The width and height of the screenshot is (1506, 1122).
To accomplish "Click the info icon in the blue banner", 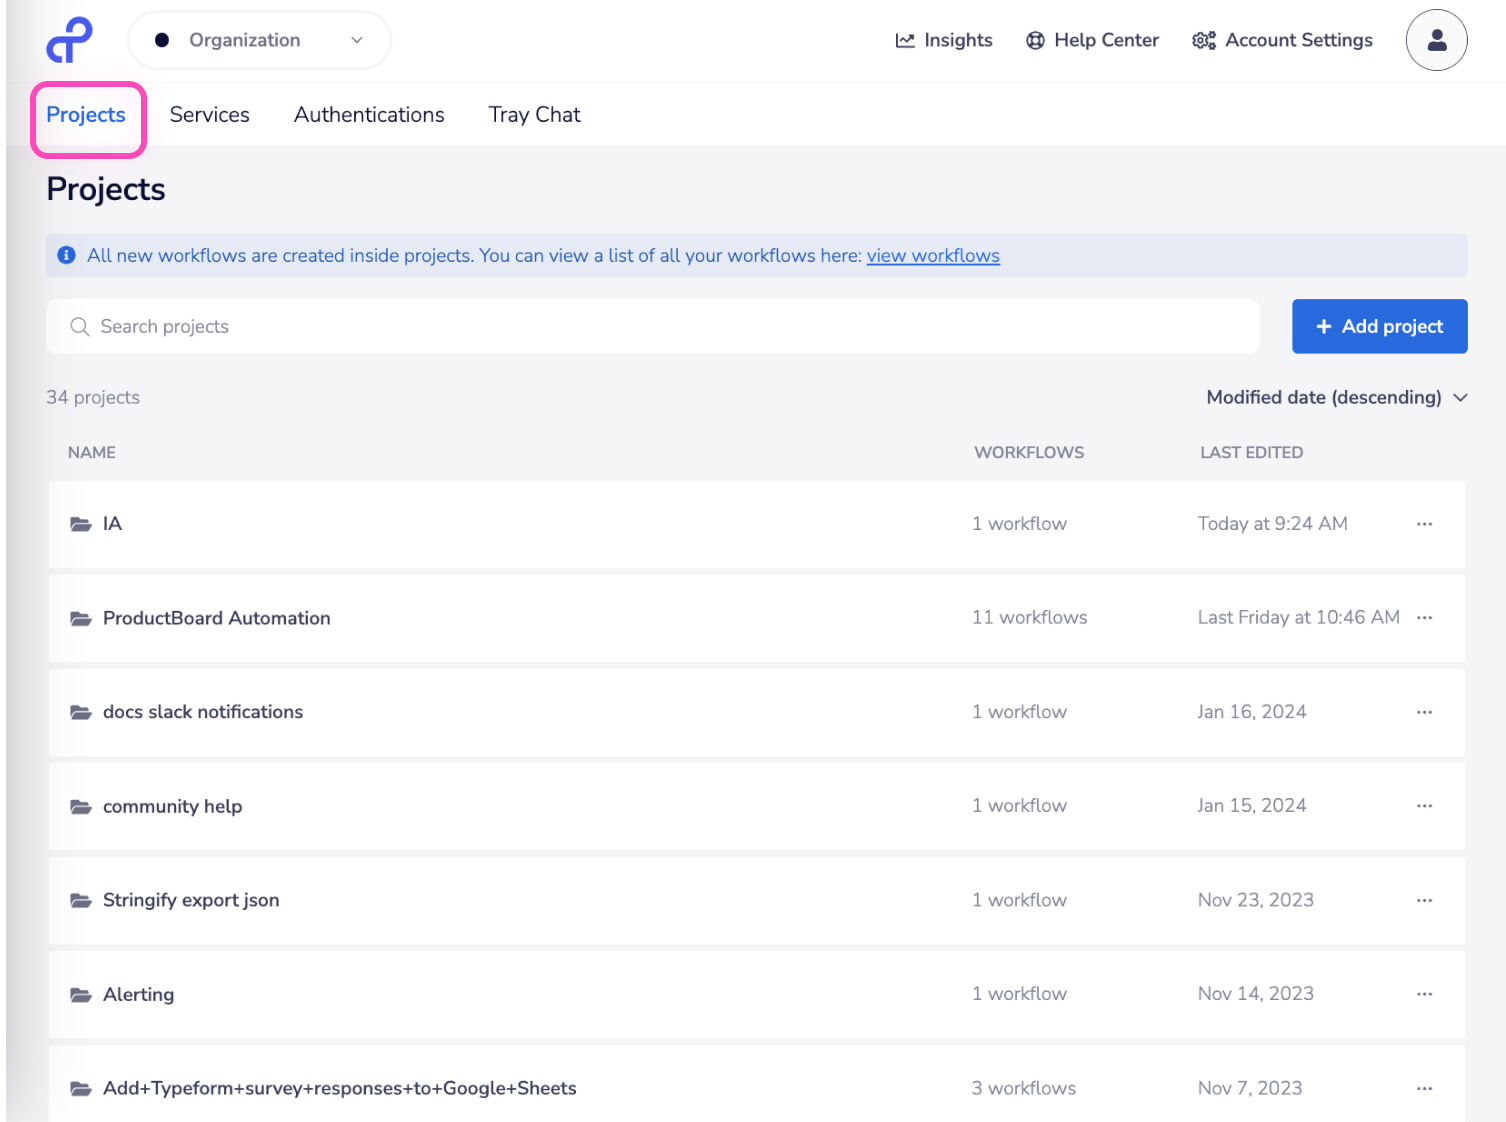I will (67, 256).
